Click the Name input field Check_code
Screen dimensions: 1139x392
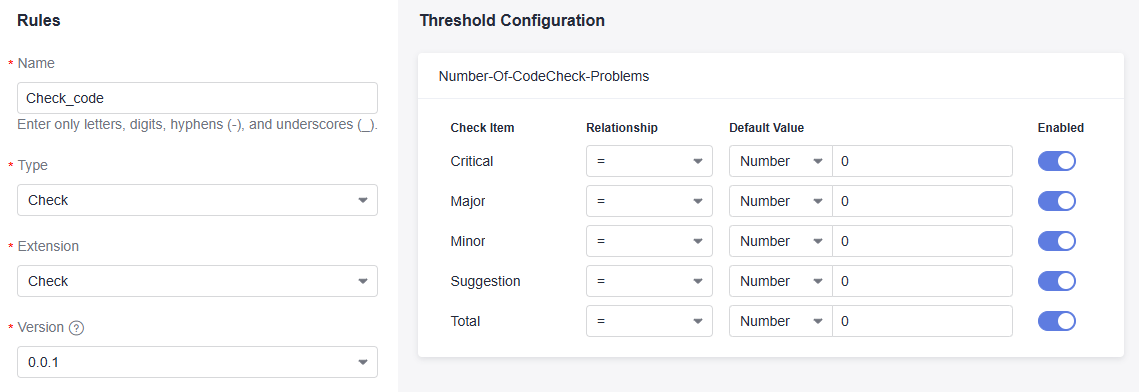(198, 98)
